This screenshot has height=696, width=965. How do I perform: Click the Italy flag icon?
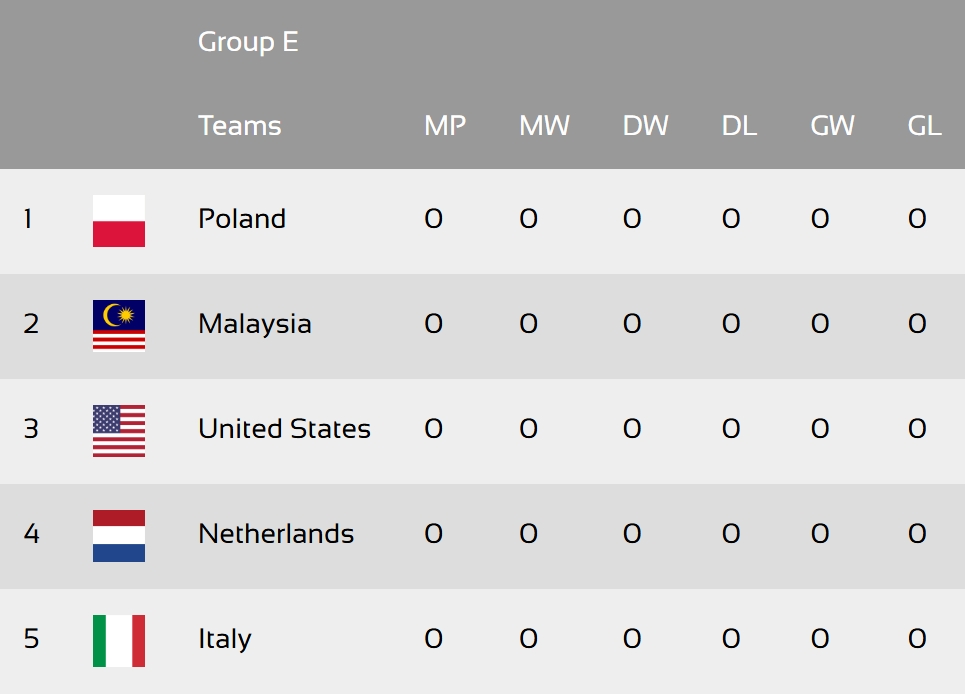[x=119, y=641]
